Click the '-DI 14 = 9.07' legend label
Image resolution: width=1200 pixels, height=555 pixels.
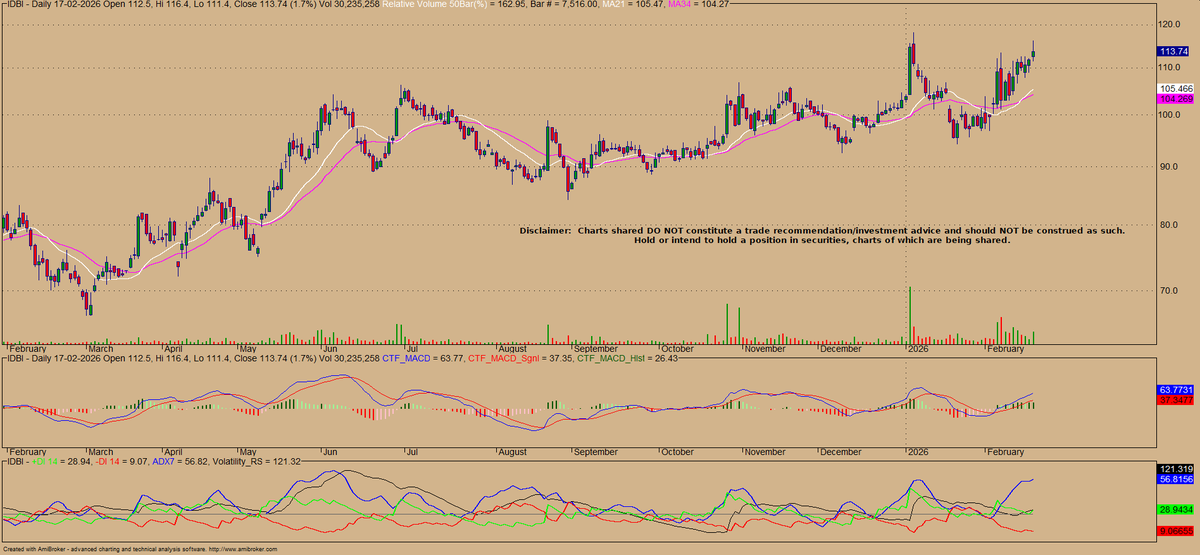click(120, 464)
